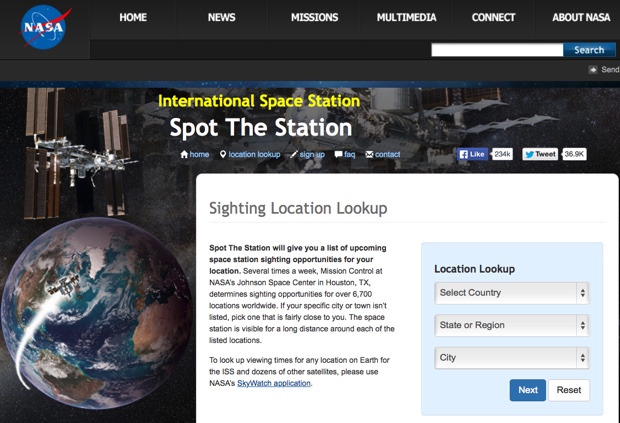Click the 234k Facebook like count
Viewport: 620px width, 423px height.
click(502, 154)
